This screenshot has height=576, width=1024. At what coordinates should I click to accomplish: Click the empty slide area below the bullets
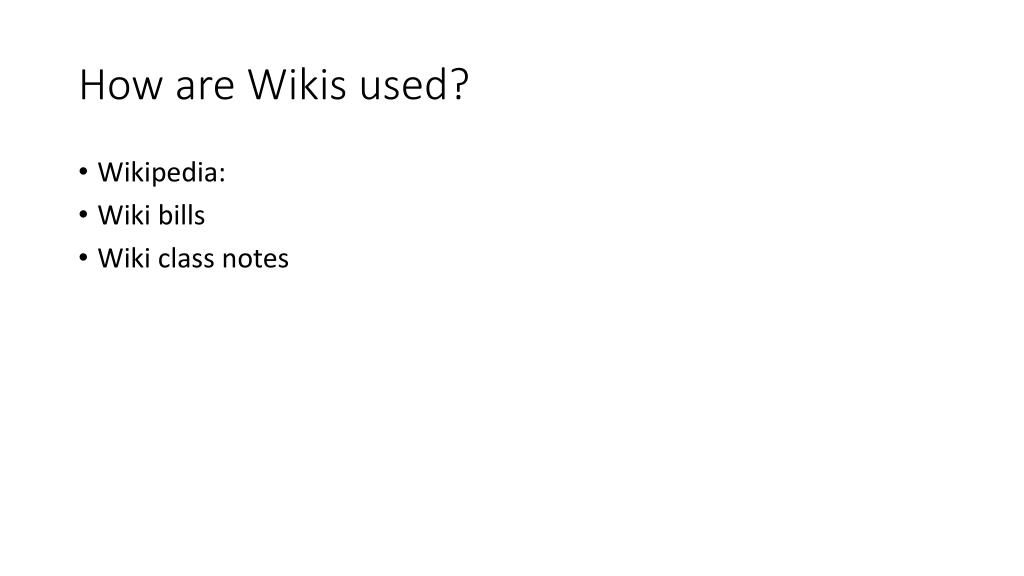tap(512, 418)
